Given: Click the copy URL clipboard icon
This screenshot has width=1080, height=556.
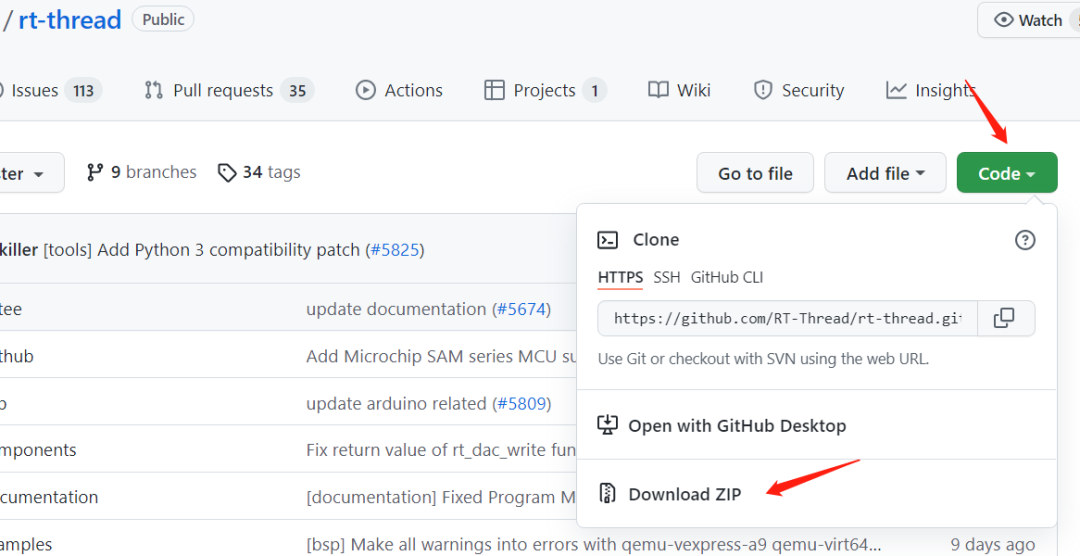Looking at the screenshot, I should [x=1004, y=318].
